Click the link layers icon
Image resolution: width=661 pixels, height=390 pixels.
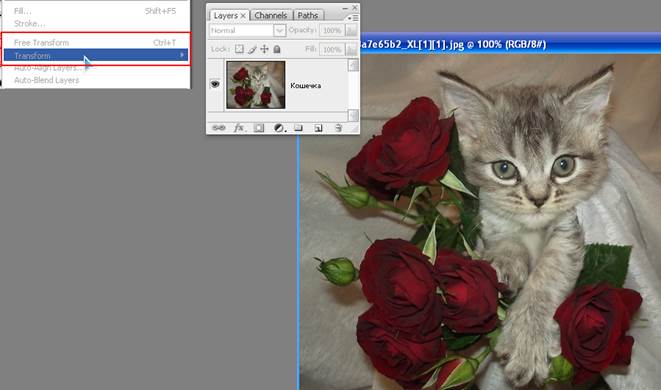tap(218, 128)
